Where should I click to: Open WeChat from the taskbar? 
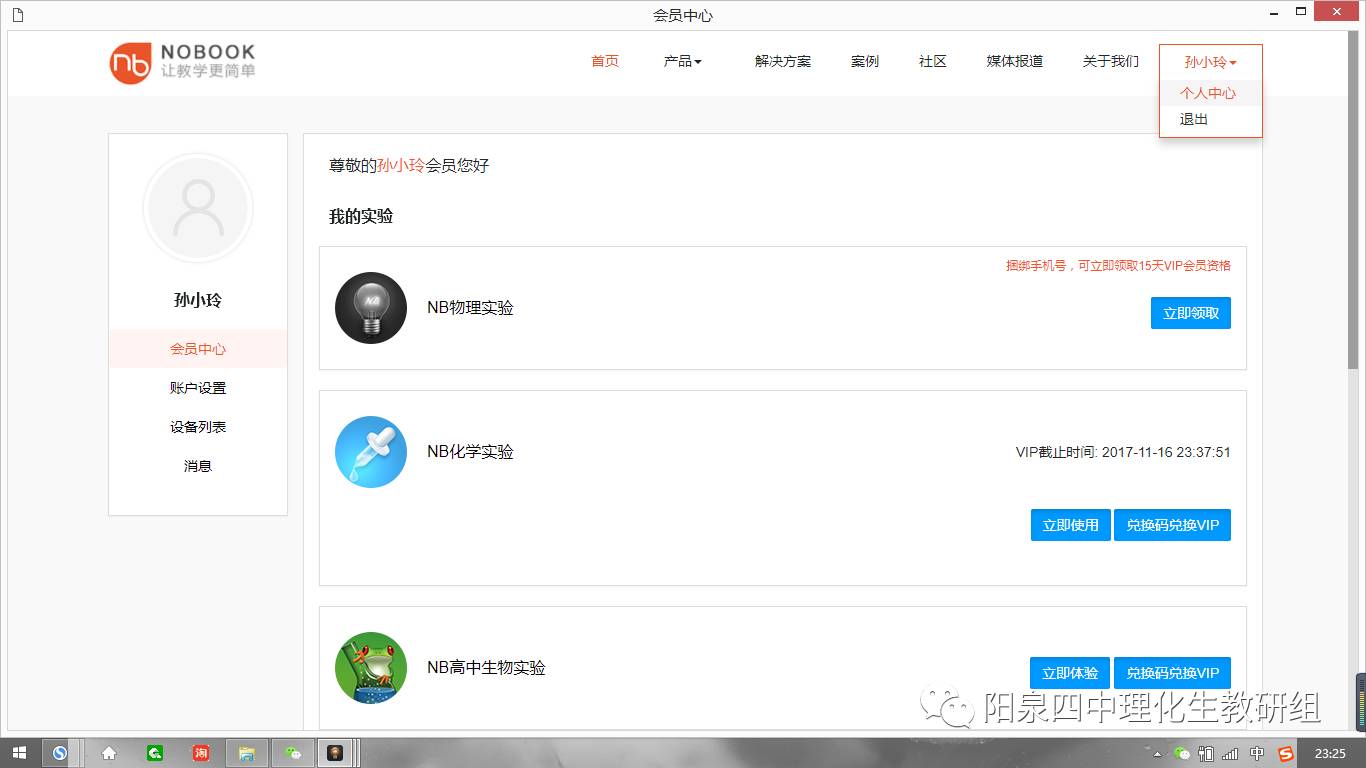click(292, 753)
